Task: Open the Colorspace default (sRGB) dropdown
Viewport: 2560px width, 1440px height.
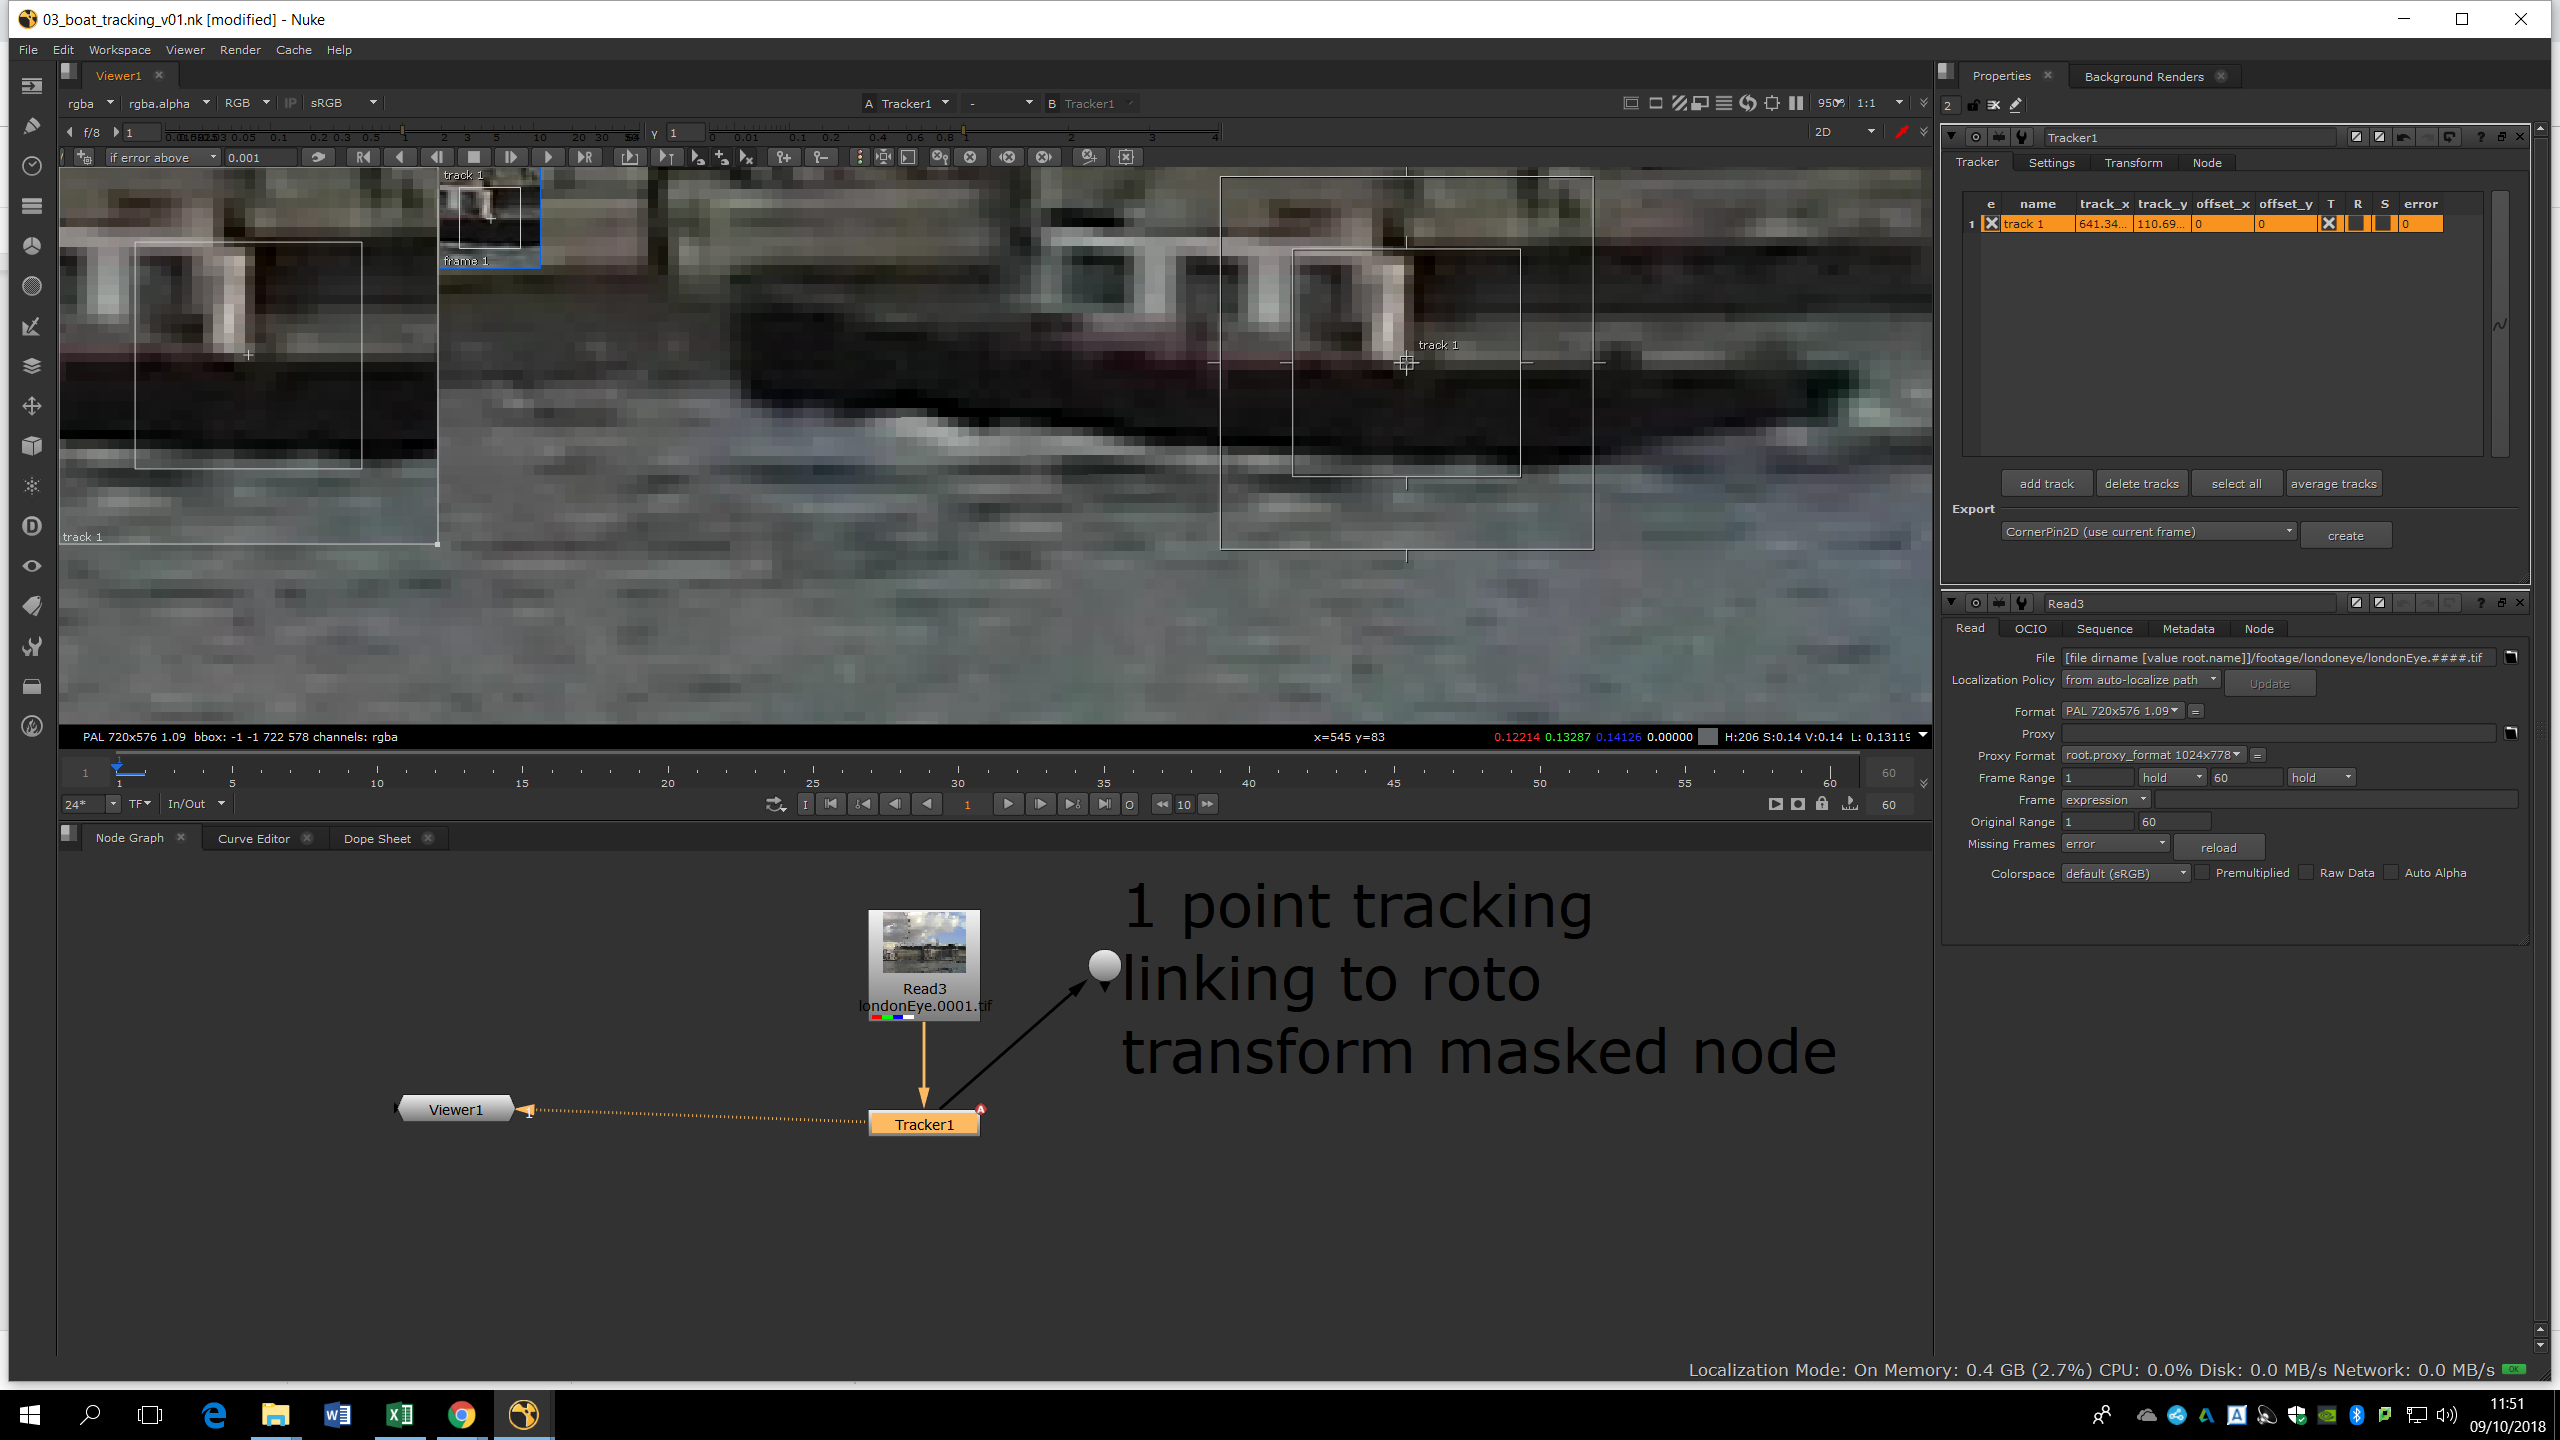Action: pyautogui.click(x=2125, y=874)
